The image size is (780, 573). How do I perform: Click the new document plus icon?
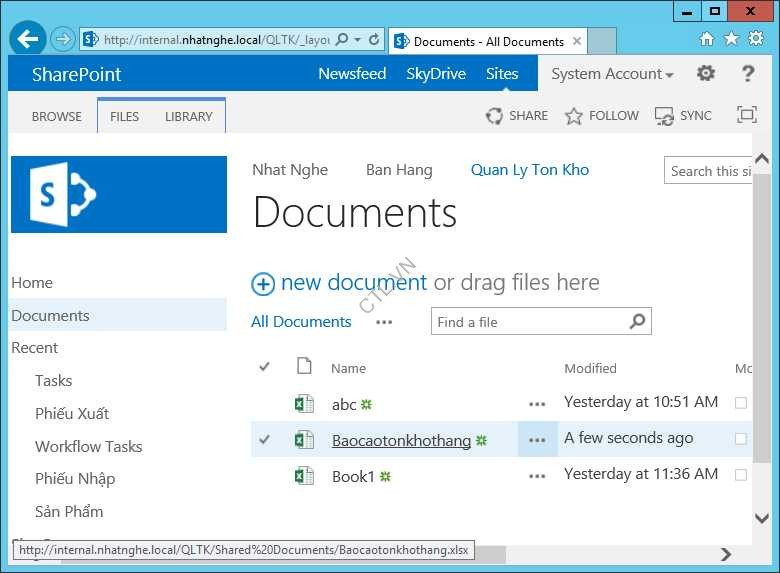[x=263, y=285]
